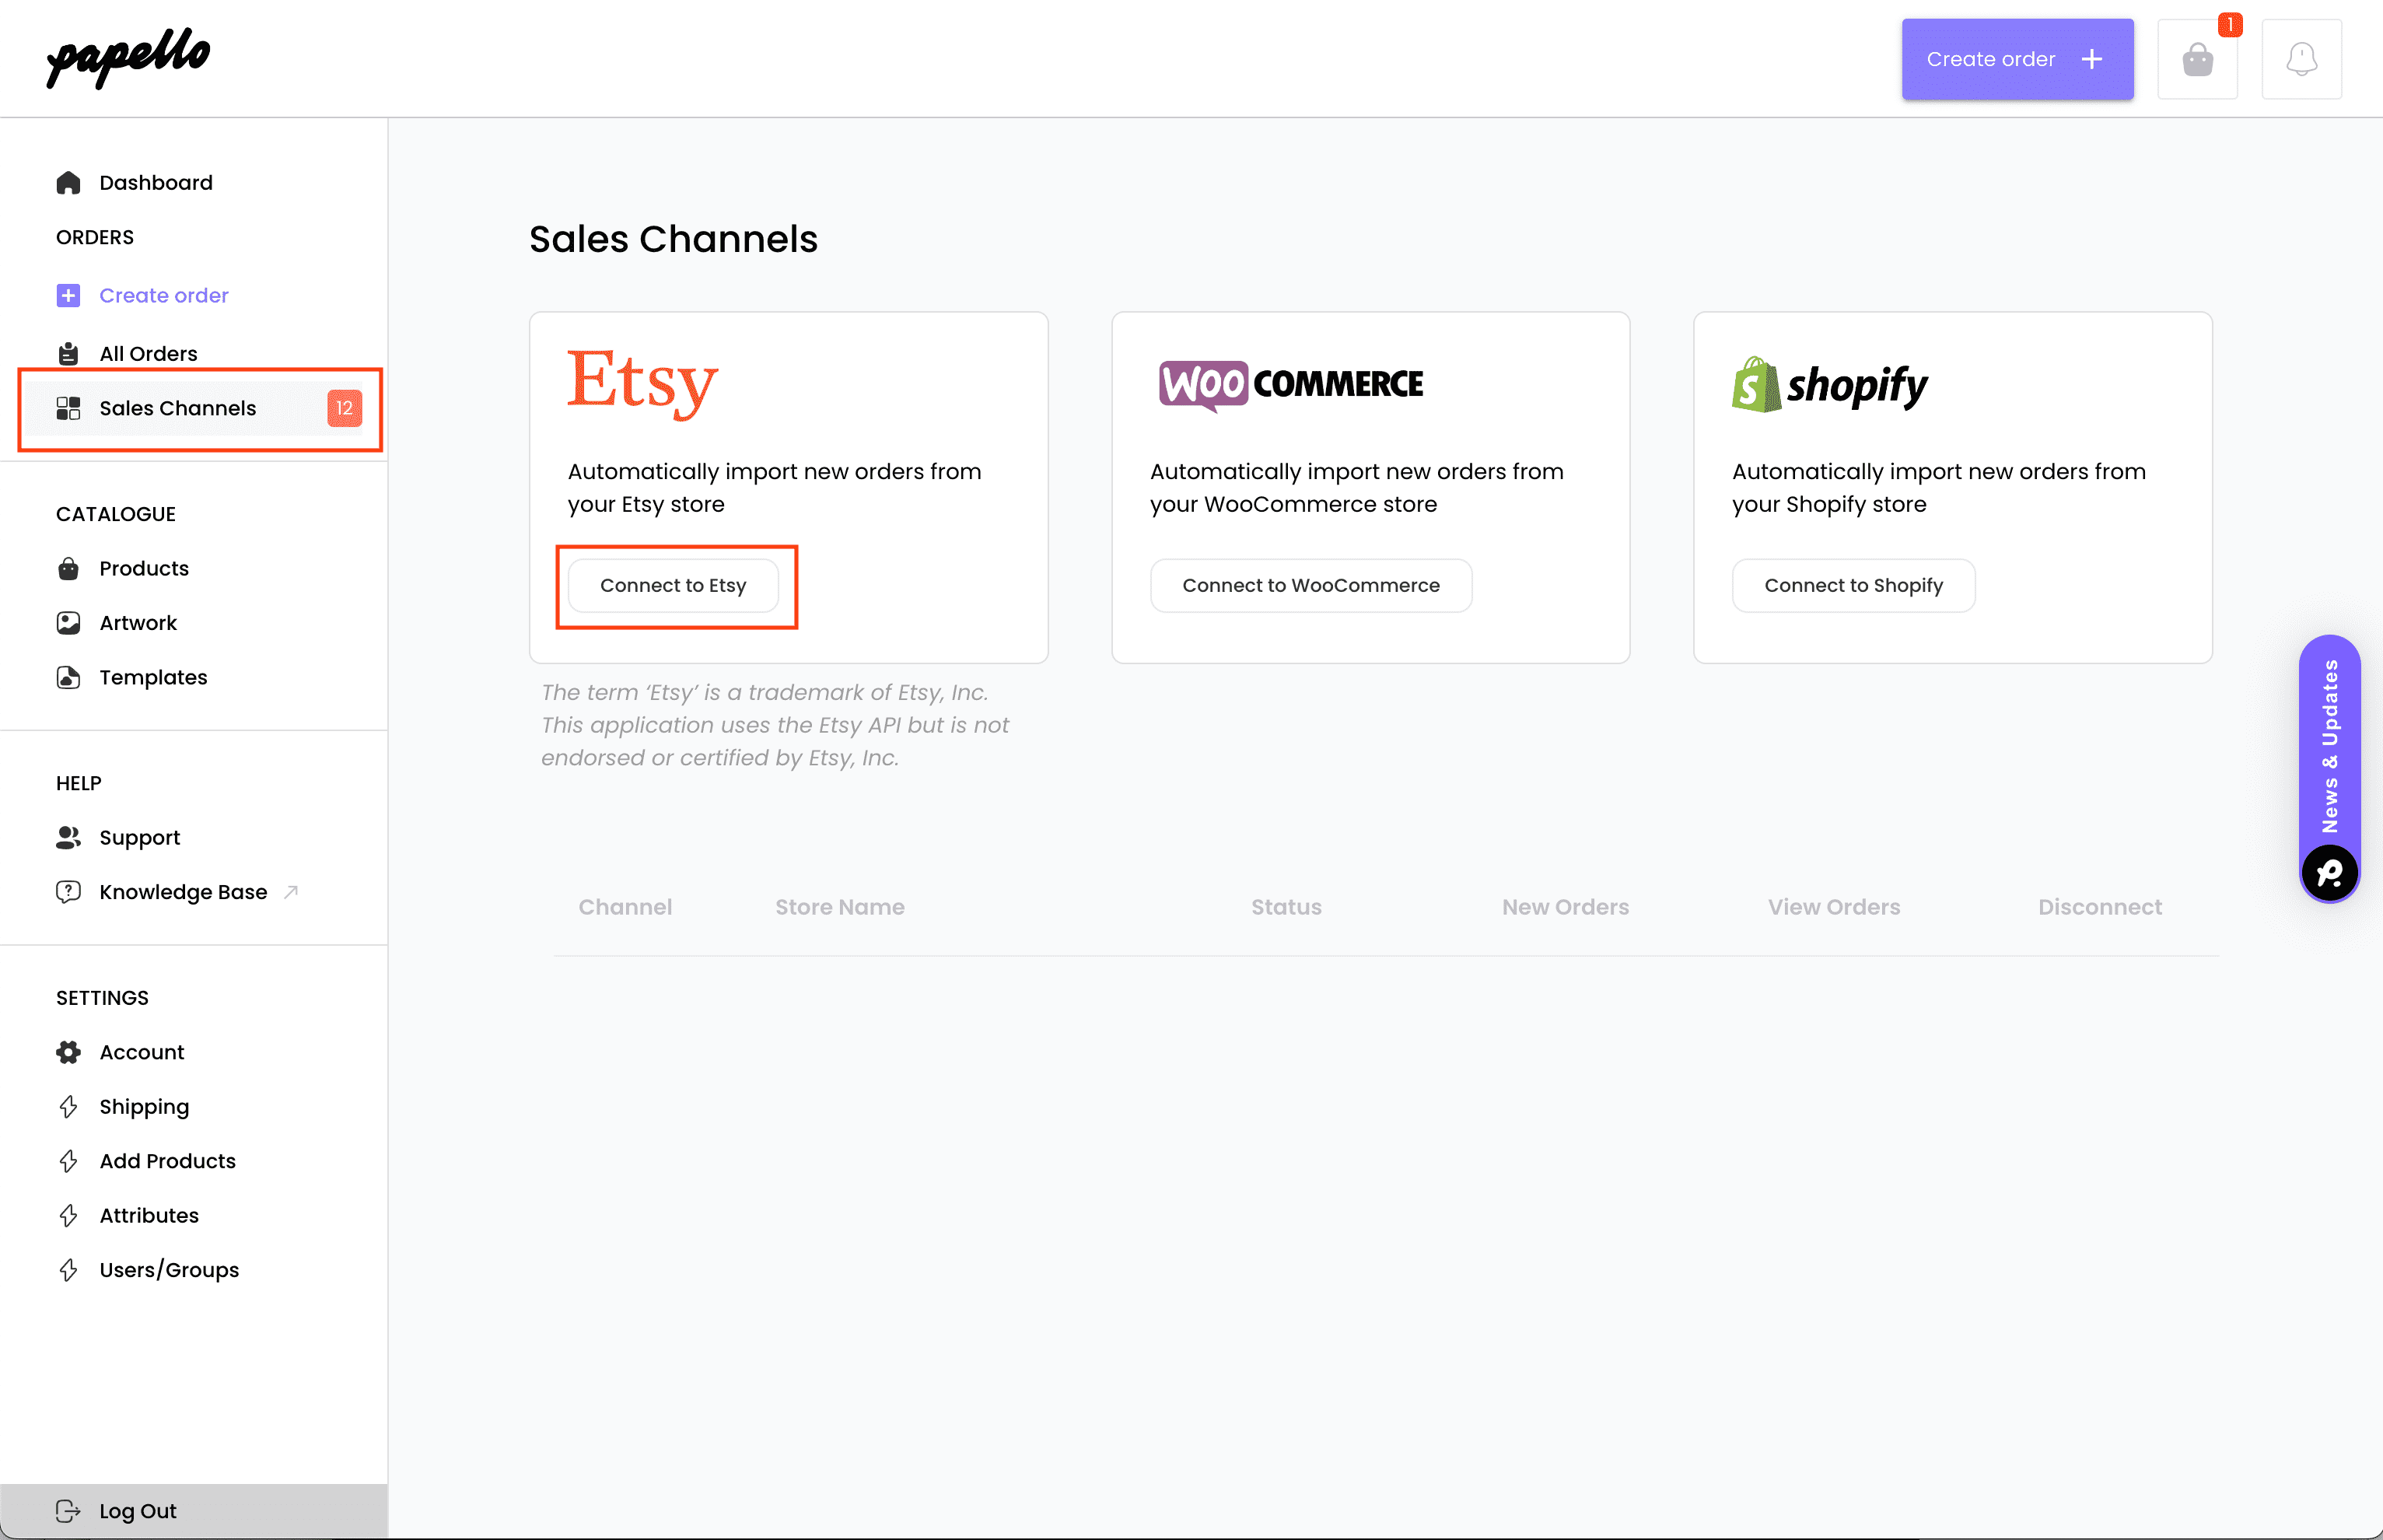Click the SETTINGS section label

[102, 999]
